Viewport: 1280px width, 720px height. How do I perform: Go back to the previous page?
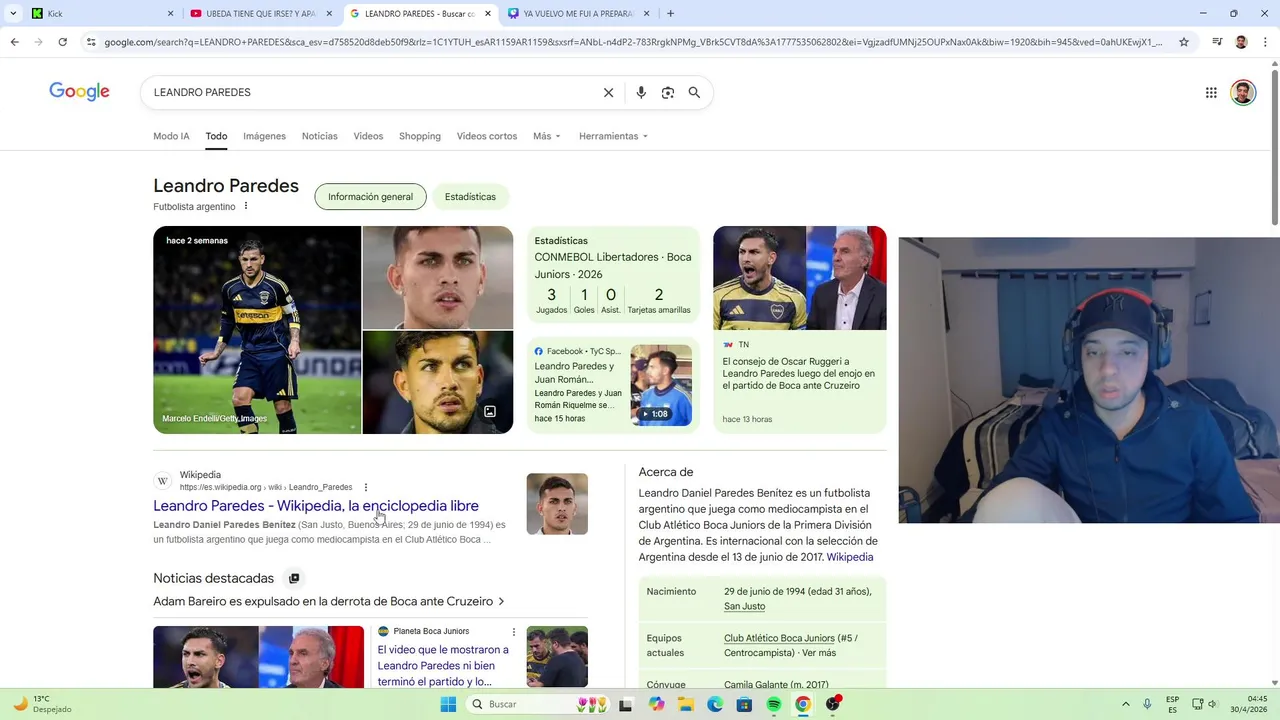click(x=15, y=42)
